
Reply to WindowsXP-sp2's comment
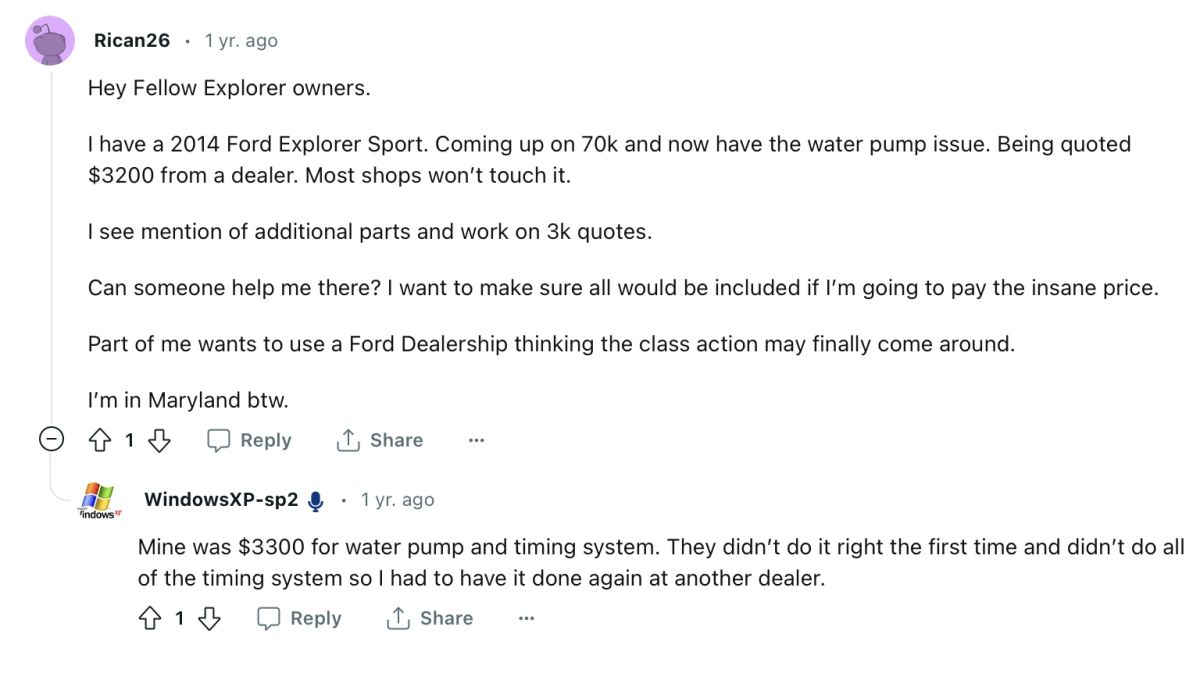pos(299,619)
